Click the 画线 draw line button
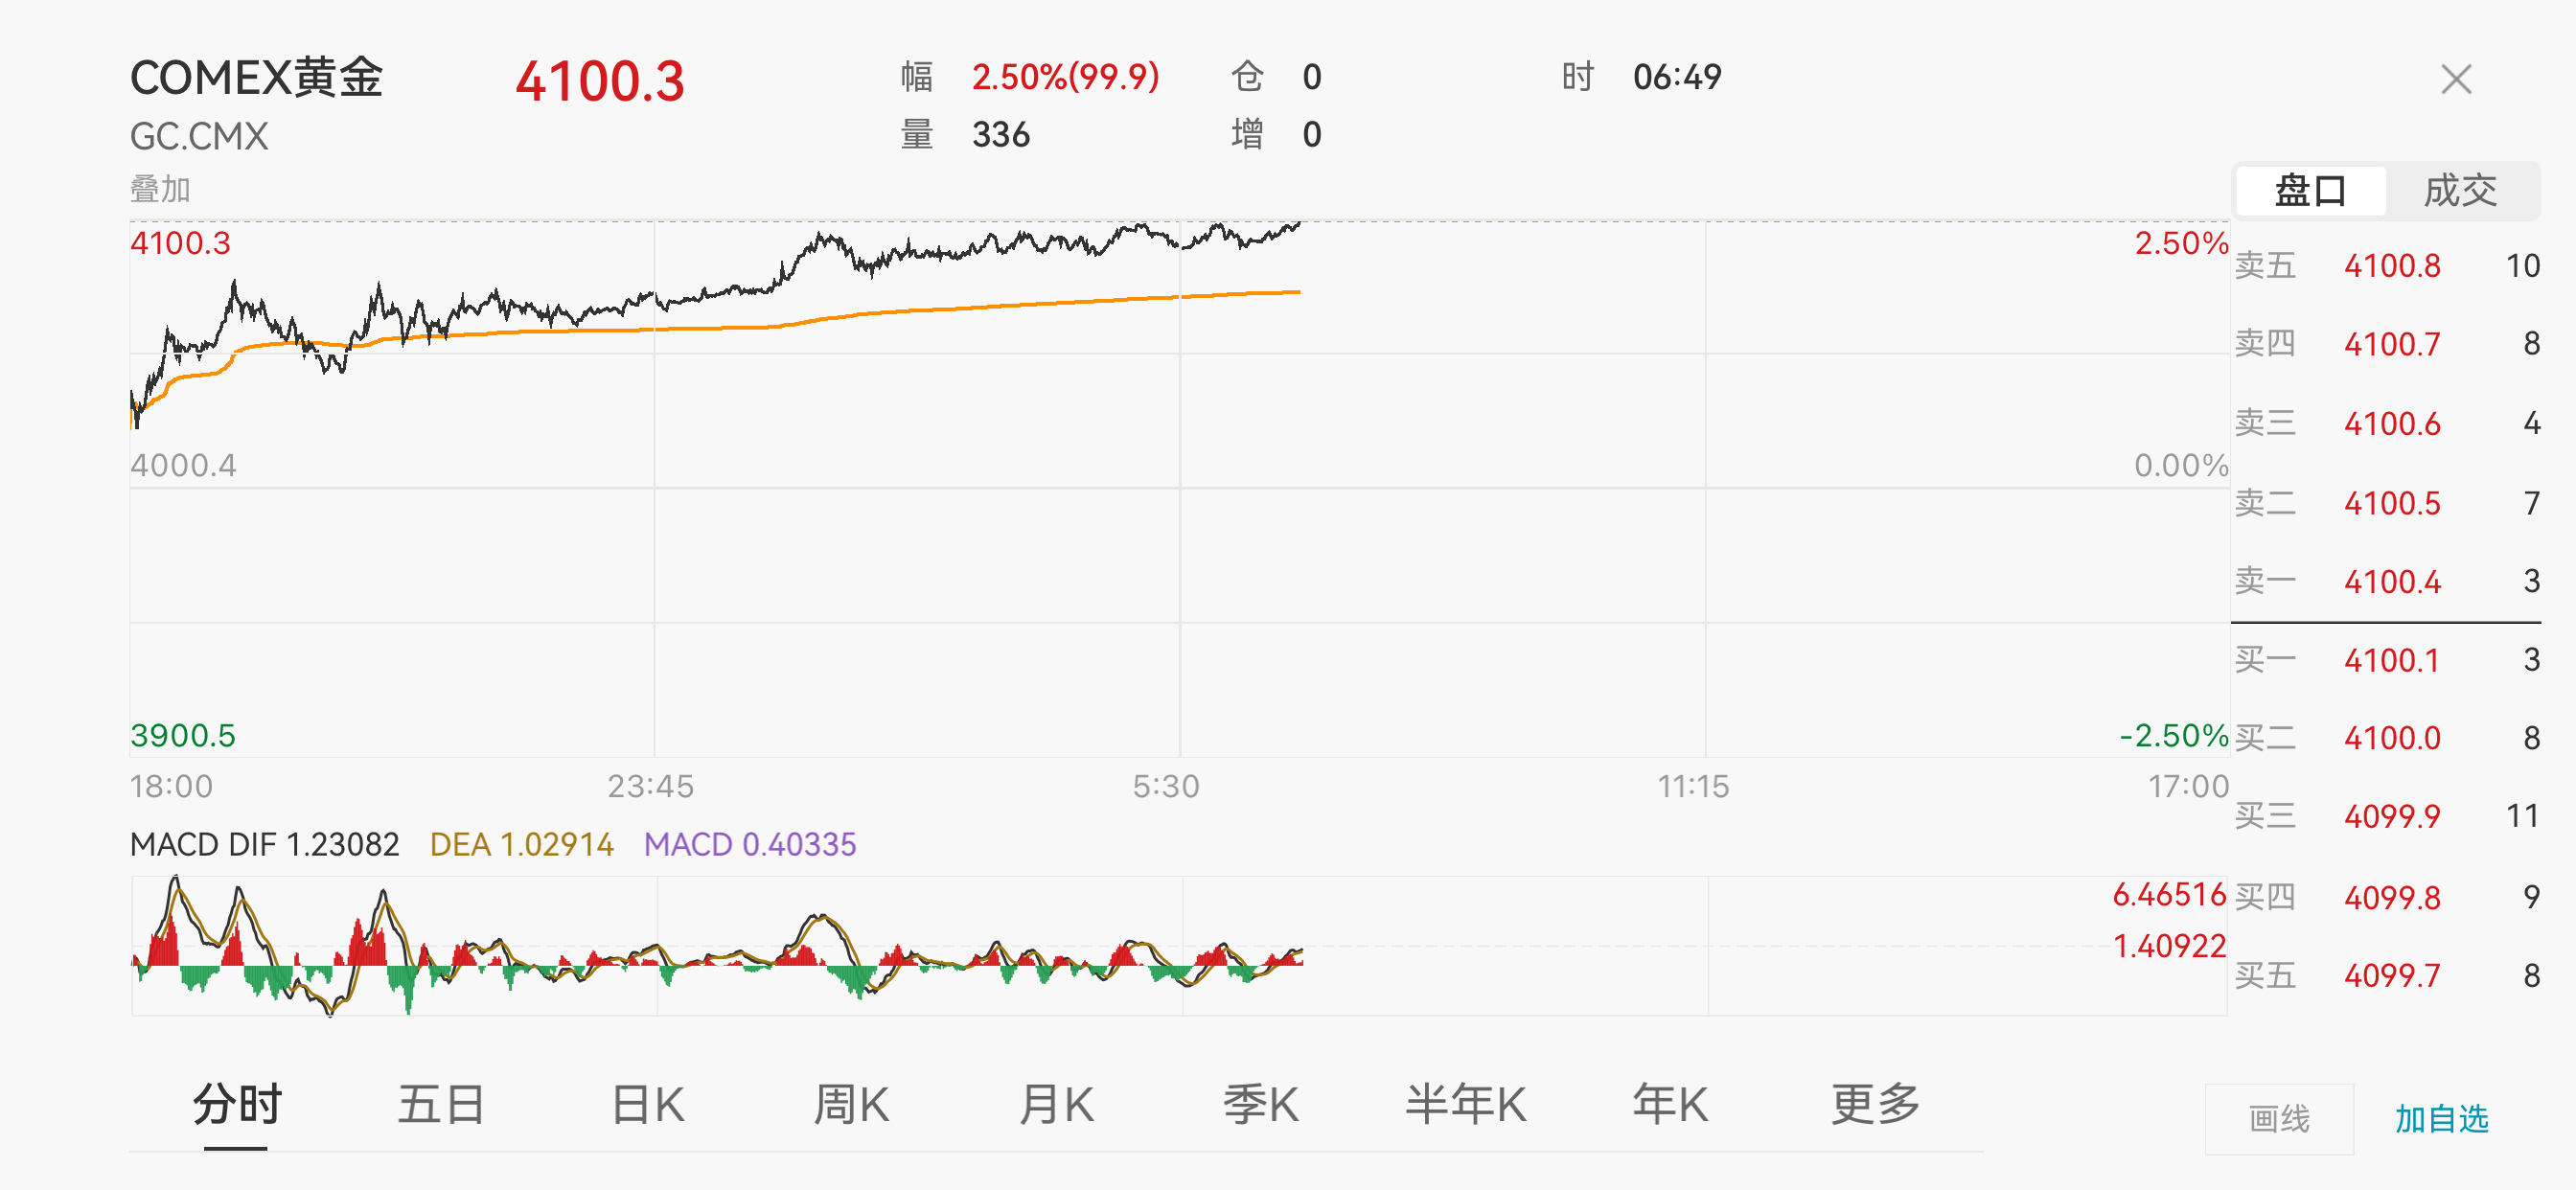This screenshot has width=2576, height=1190. click(x=2279, y=1119)
